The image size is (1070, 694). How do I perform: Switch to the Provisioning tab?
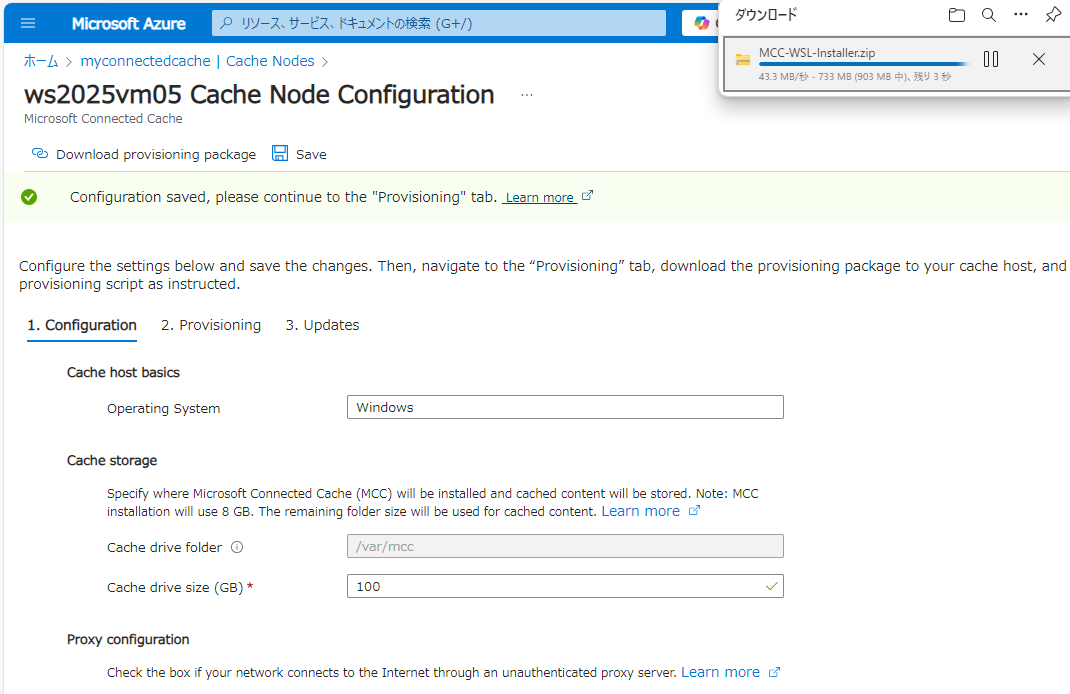(210, 325)
